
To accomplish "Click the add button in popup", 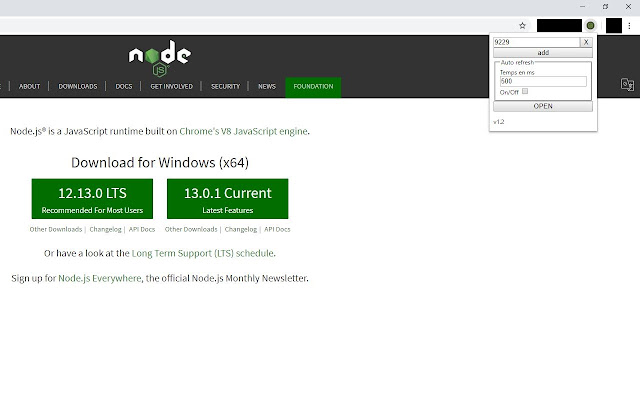I will click(543, 53).
